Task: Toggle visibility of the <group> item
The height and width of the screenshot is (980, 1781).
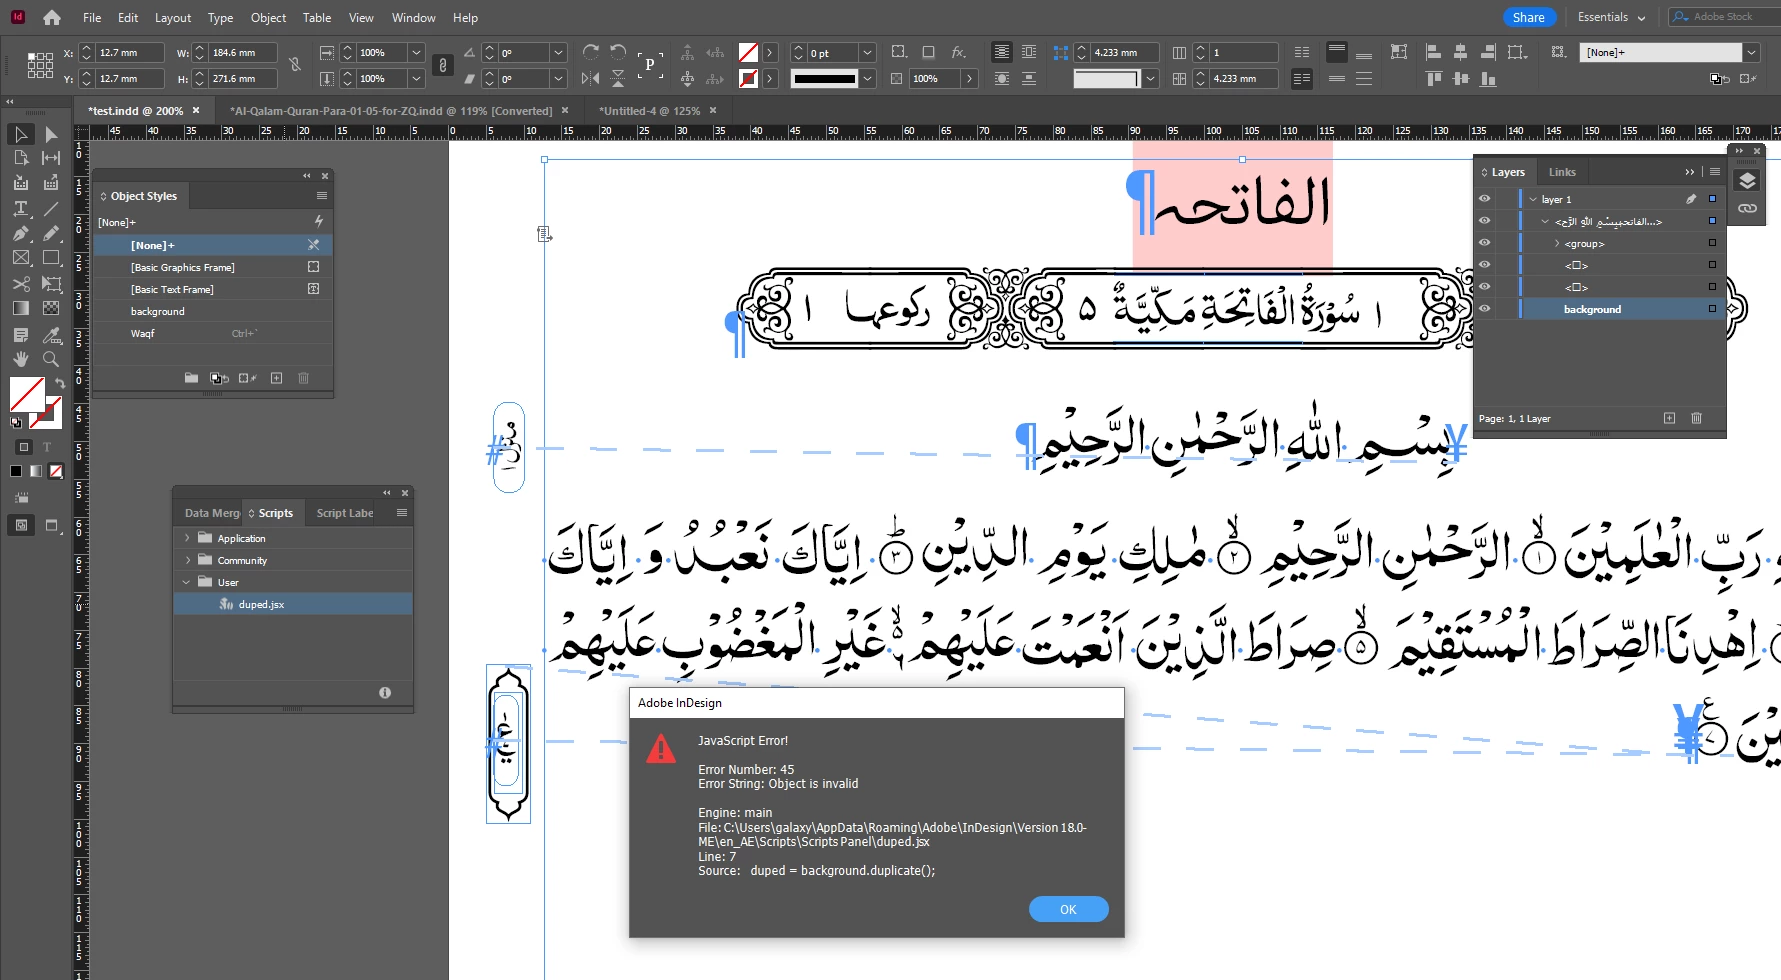Action: pyautogui.click(x=1484, y=243)
